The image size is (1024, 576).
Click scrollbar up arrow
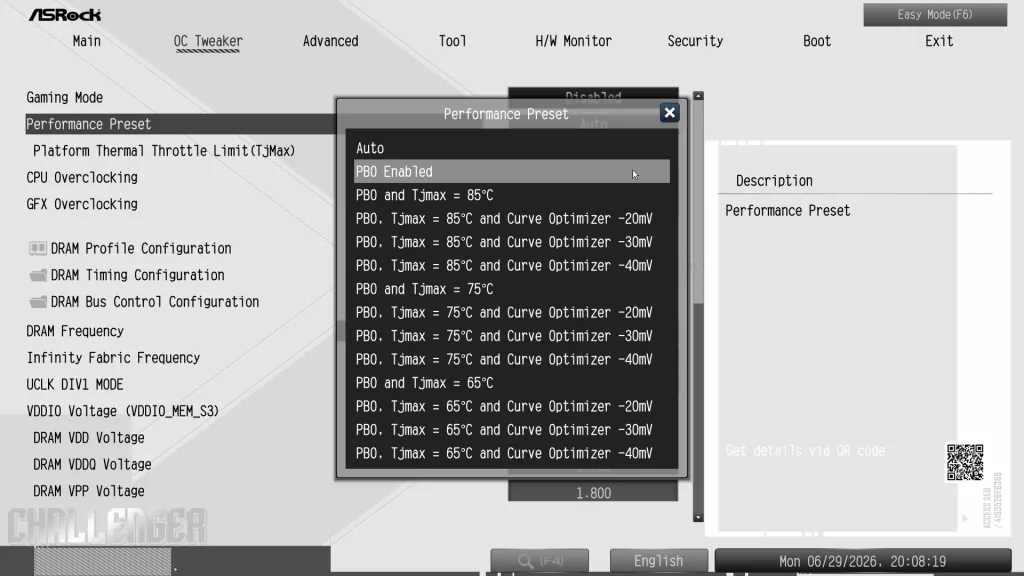point(698,96)
